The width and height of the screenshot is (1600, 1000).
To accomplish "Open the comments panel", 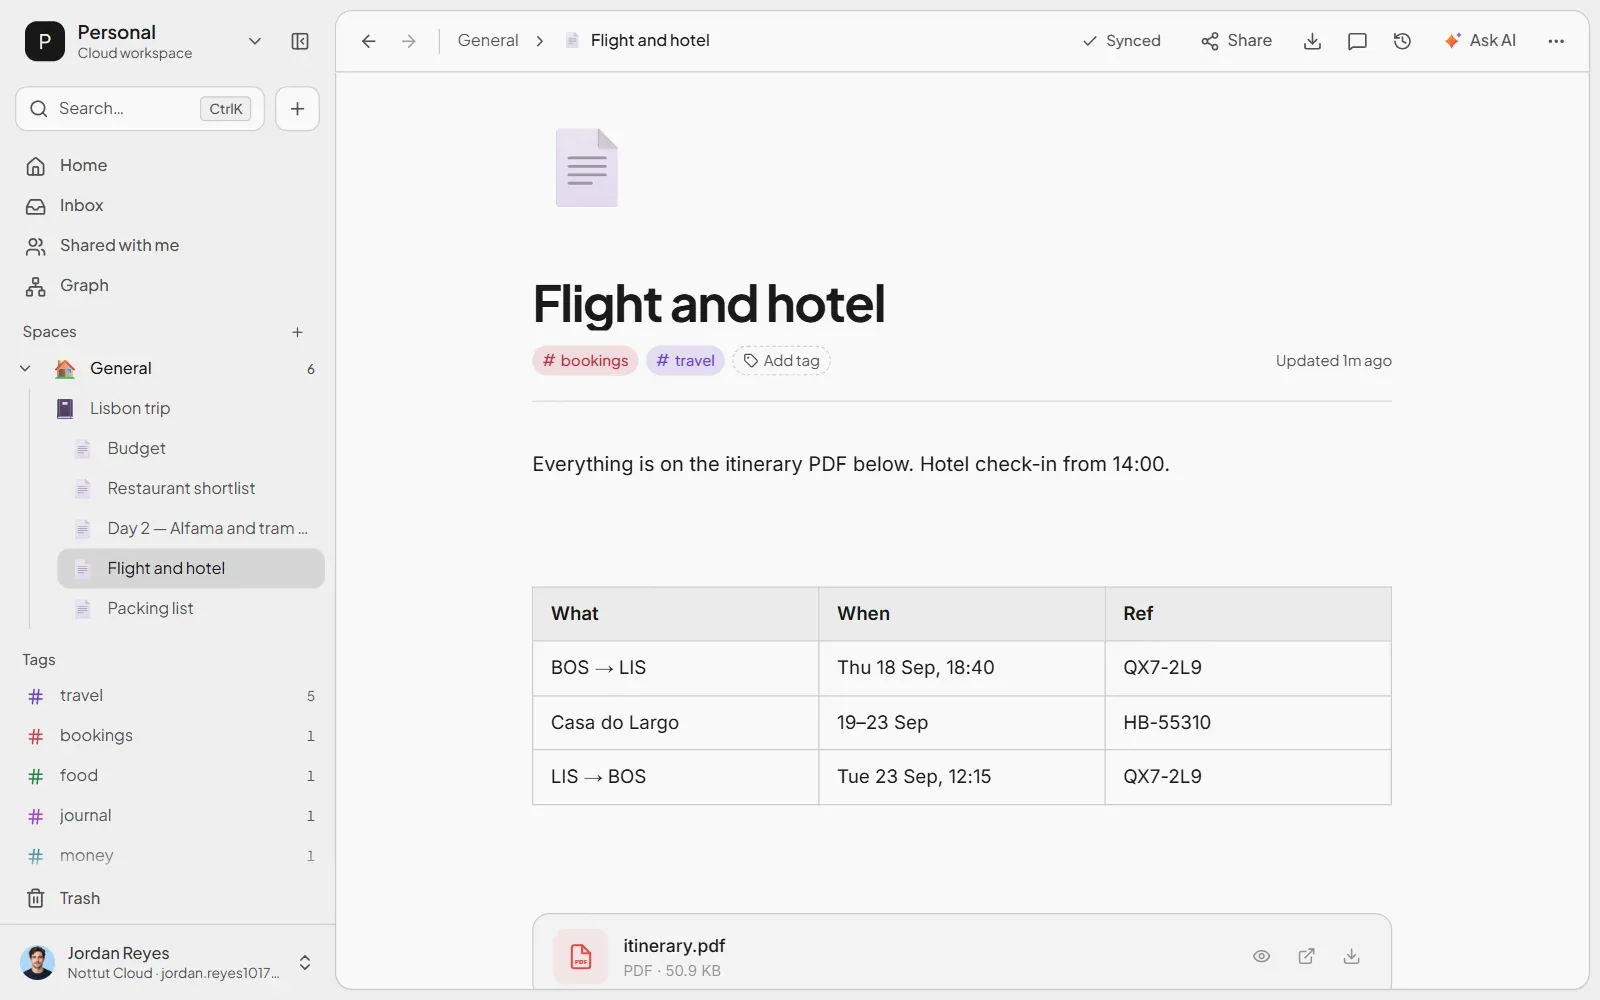I will click(1357, 41).
